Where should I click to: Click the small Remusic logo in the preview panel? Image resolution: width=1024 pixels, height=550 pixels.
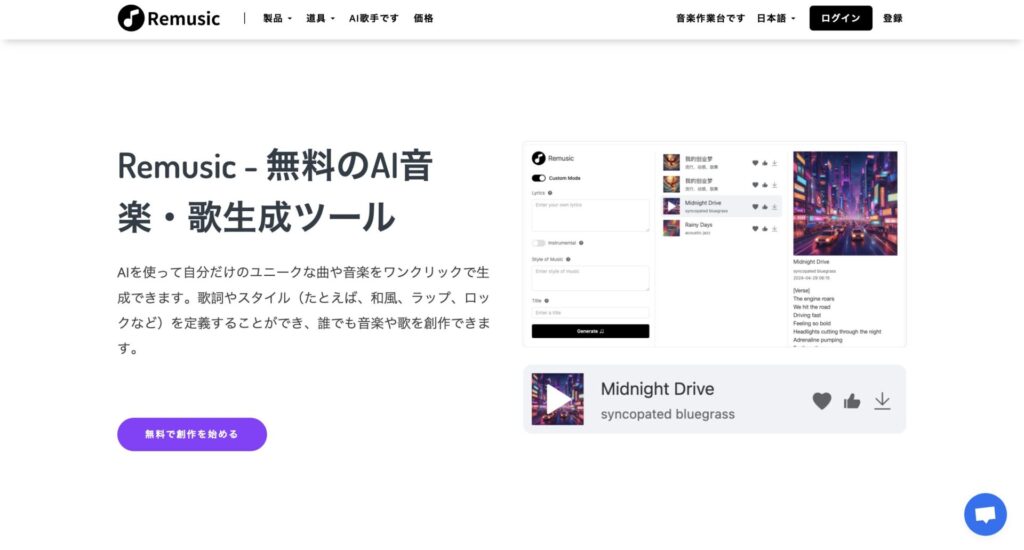pos(552,158)
